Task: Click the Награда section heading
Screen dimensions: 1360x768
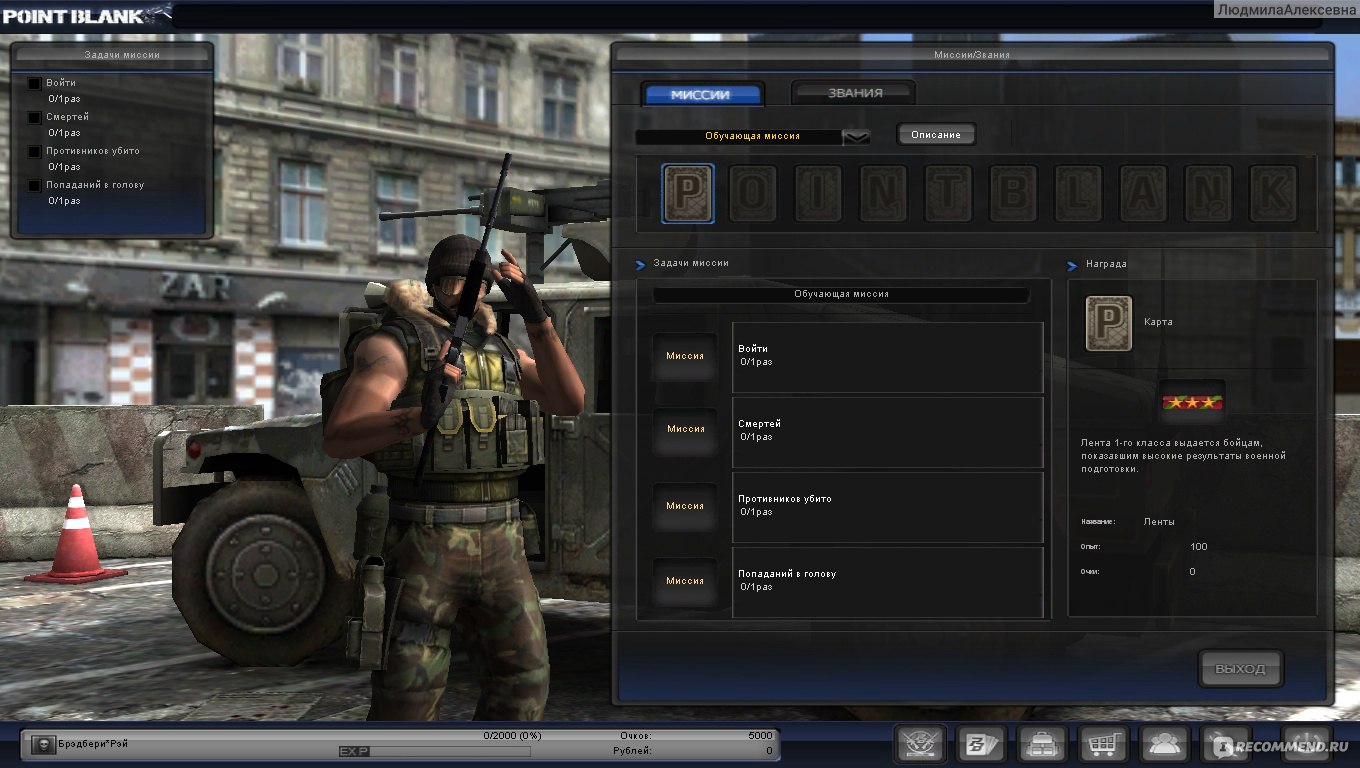Action: point(1106,265)
